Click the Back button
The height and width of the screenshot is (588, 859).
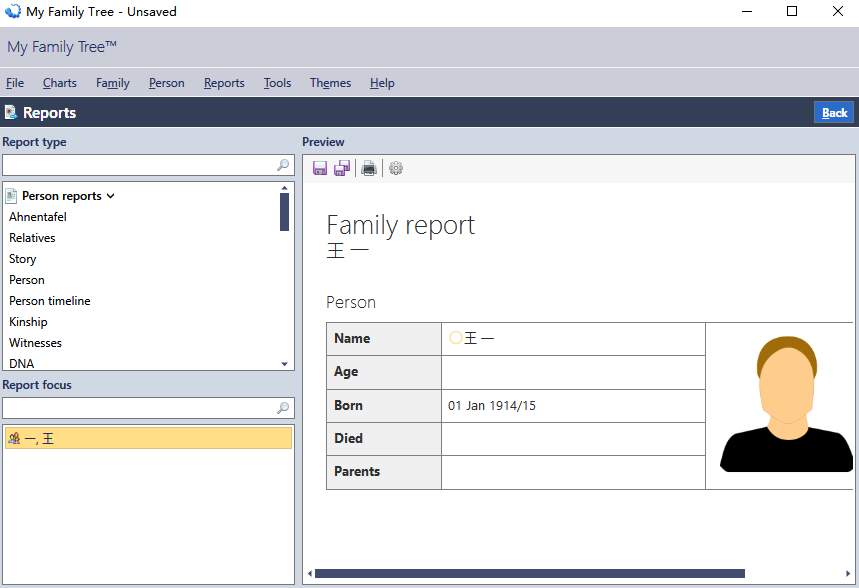pos(834,112)
